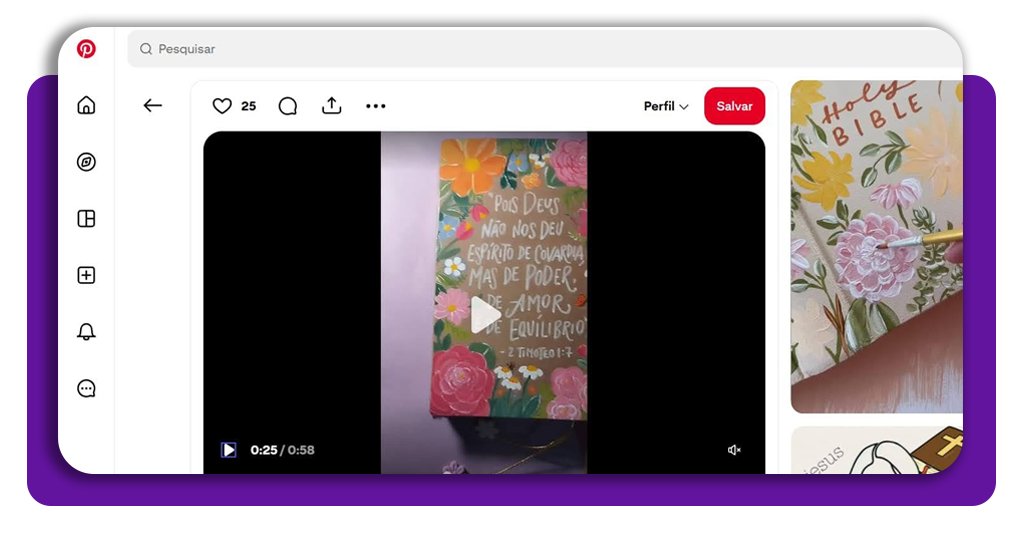Click the Pesquisar search field
The width and height of the screenshot is (1024, 536).
click(x=540, y=49)
